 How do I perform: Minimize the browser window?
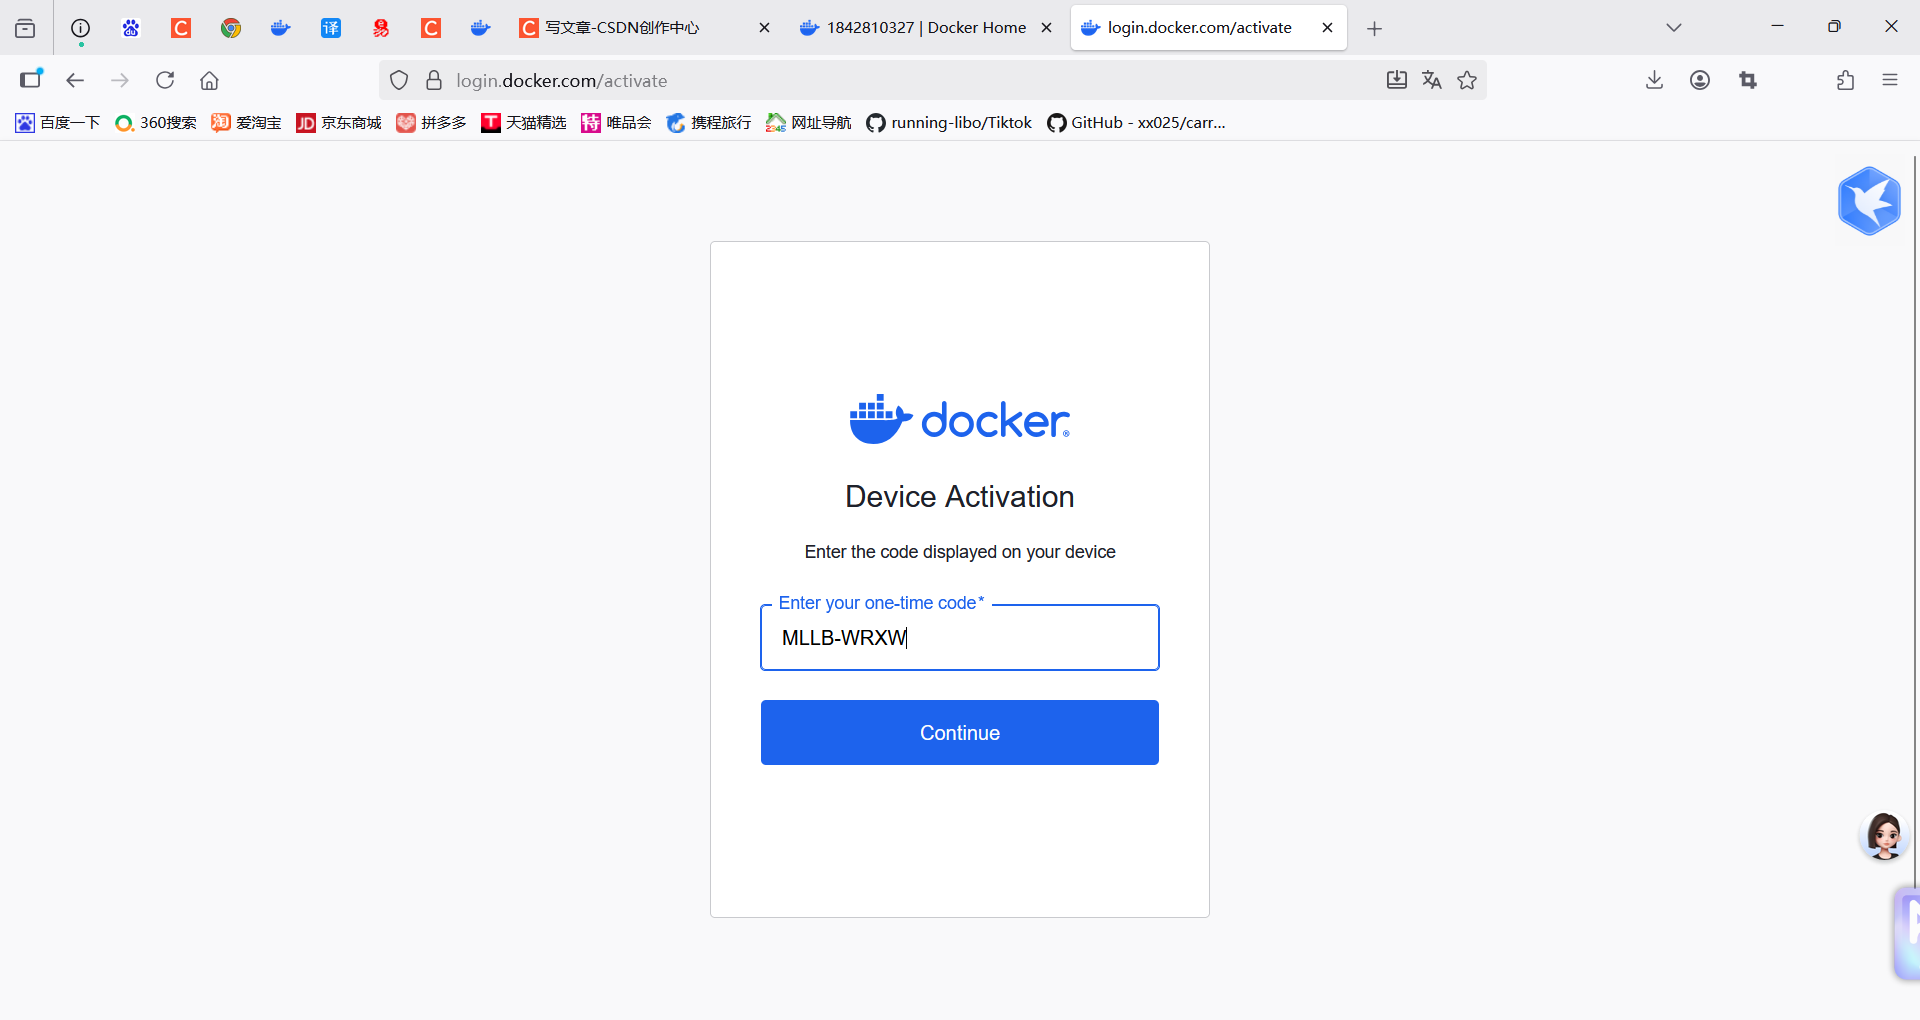point(1777,27)
